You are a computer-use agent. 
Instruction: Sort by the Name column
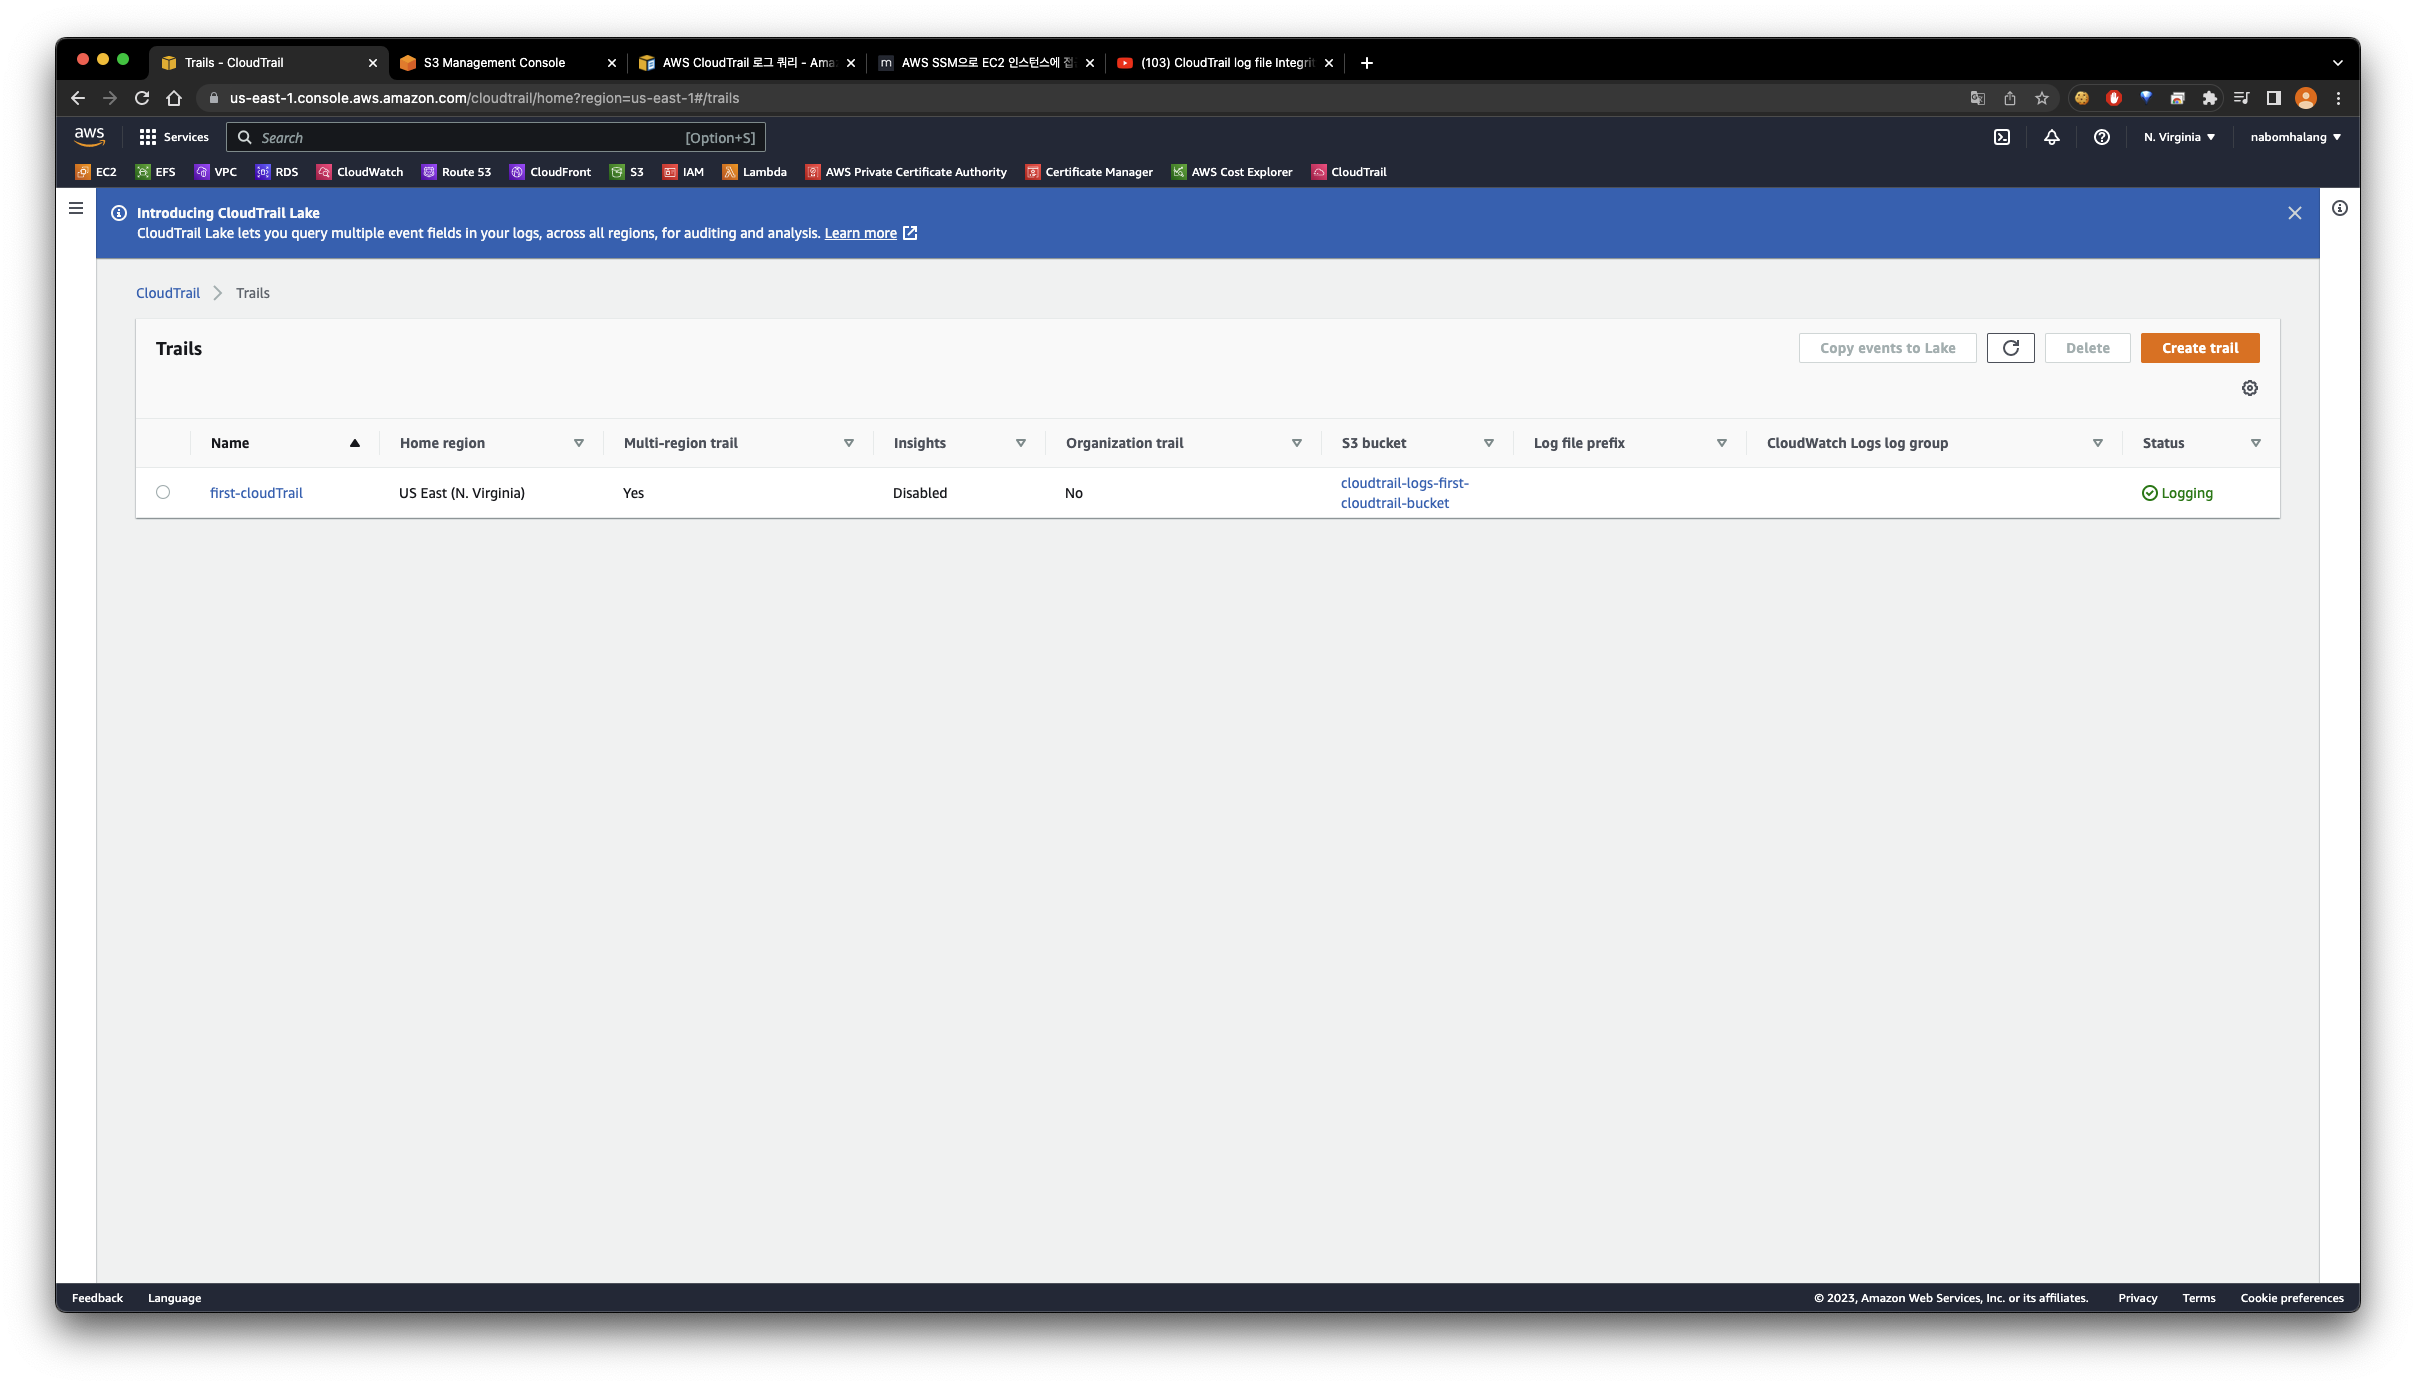pyautogui.click(x=285, y=443)
